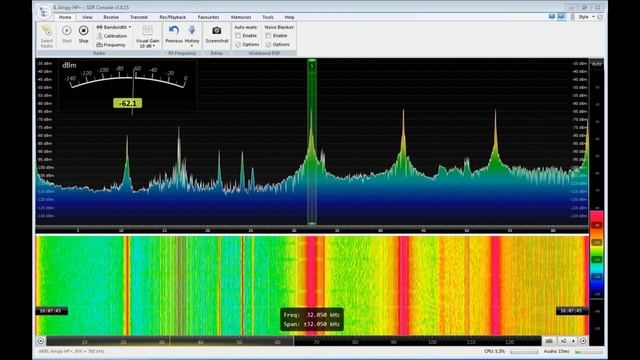Open the Favourites tab
Screen dimensions: 640x360
pyautogui.click(x=208, y=17)
